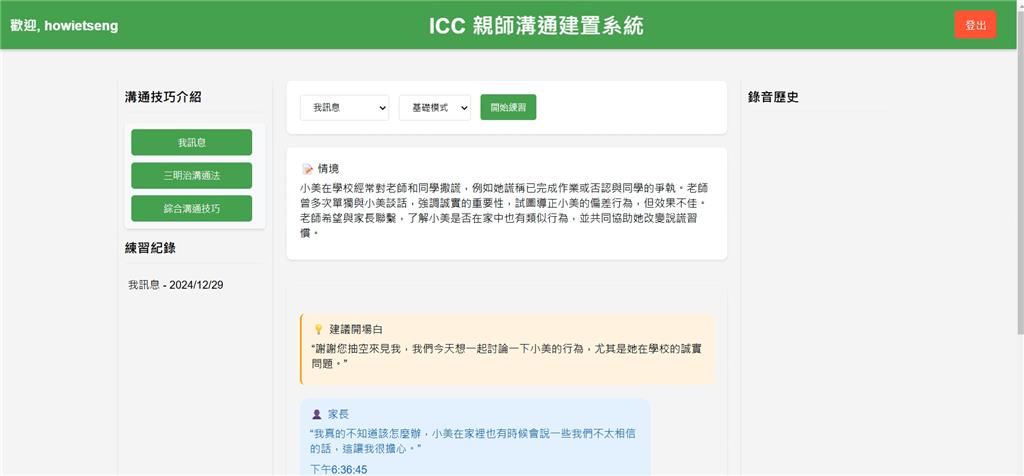This screenshot has width=1024, height=476.
Task: Open the 基礎模式 mode dropdown
Action: point(434,108)
